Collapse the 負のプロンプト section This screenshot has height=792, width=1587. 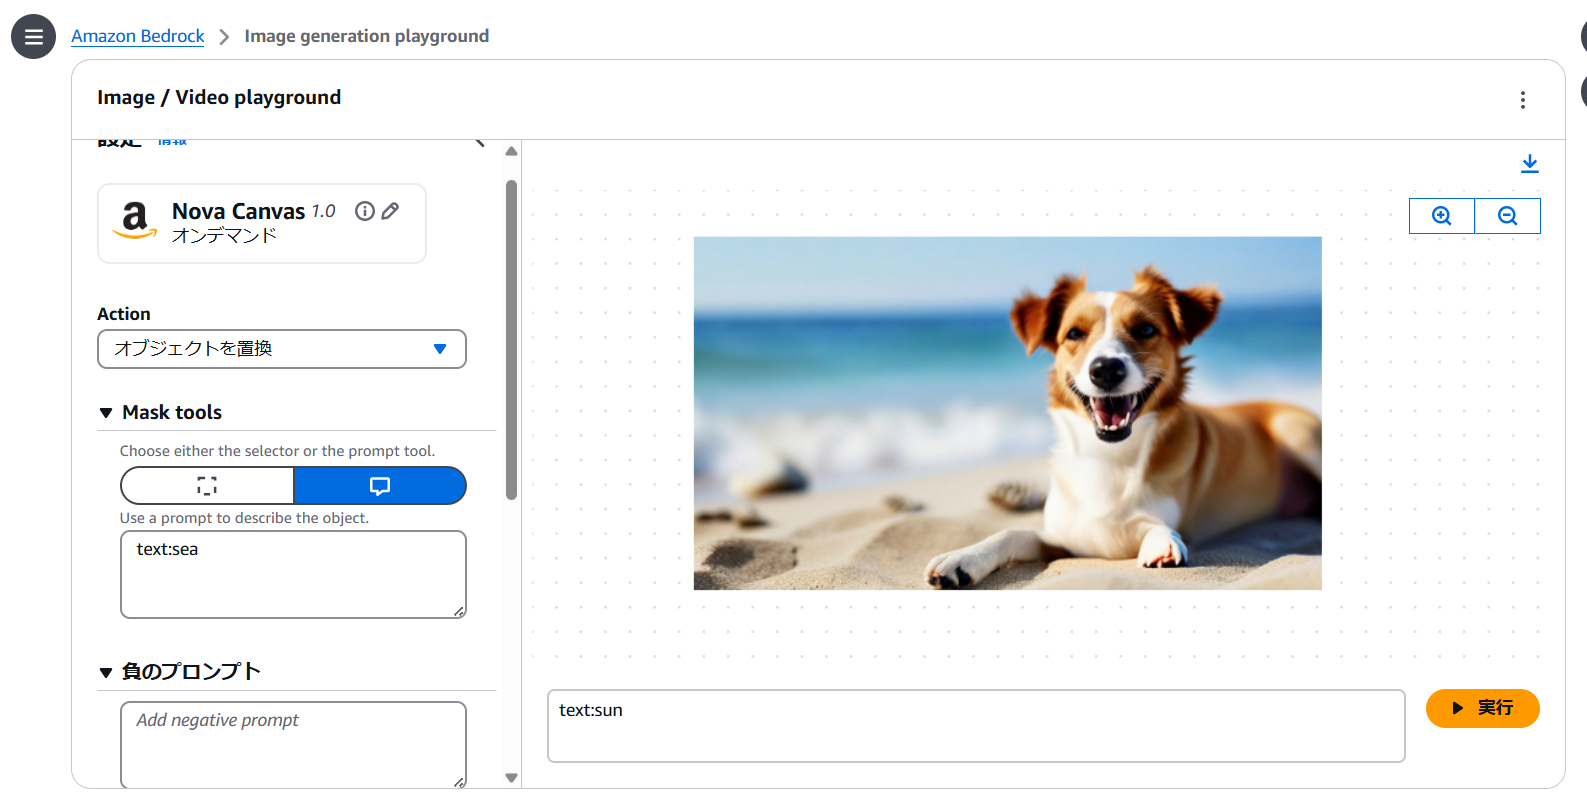pos(106,672)
